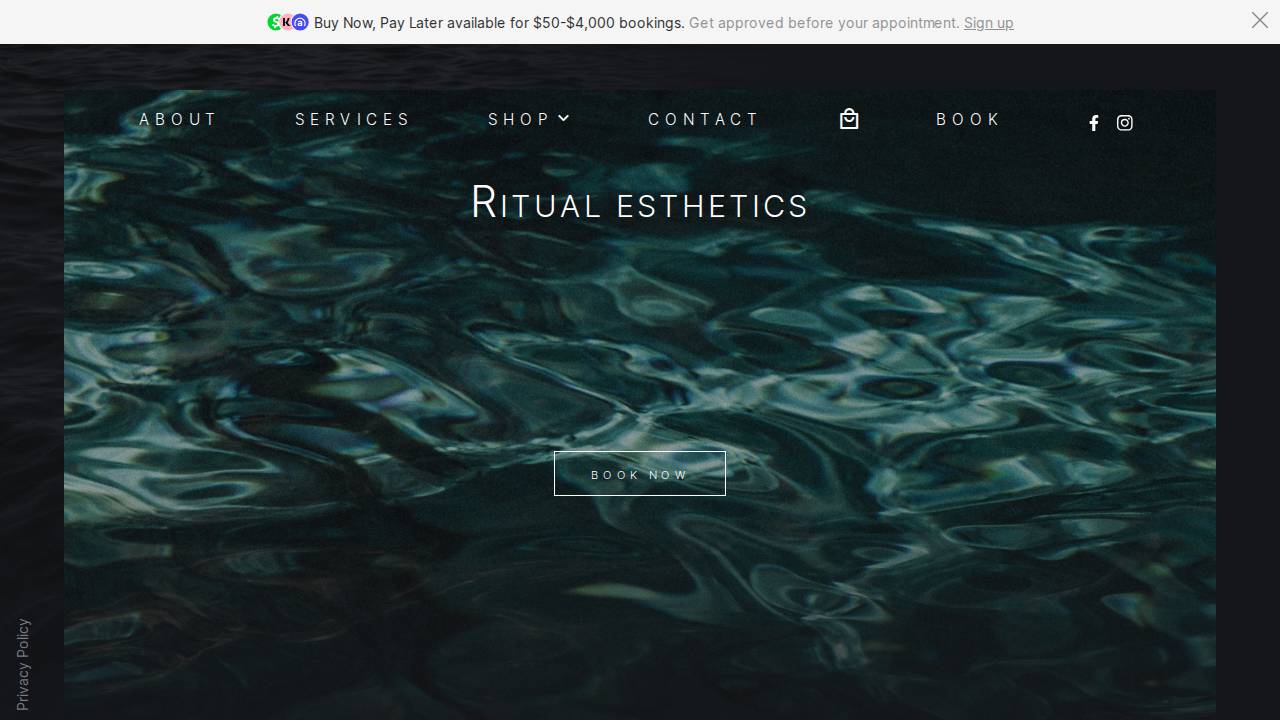Open the SHOP menu
The width and height of the screenshot is (1280, 720).
(517, 119)
